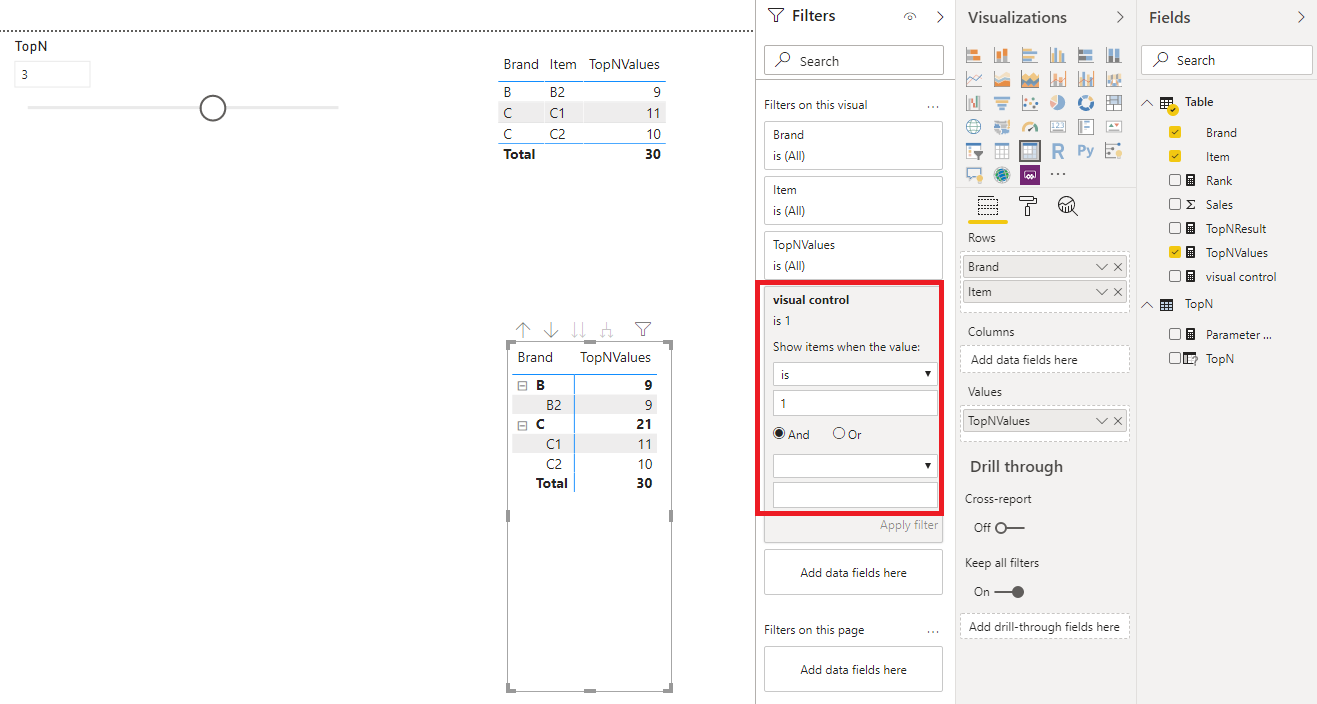1317x704 pixels.
Task: Uncheck the Brand field checkbox
Action: (1175, 132)
